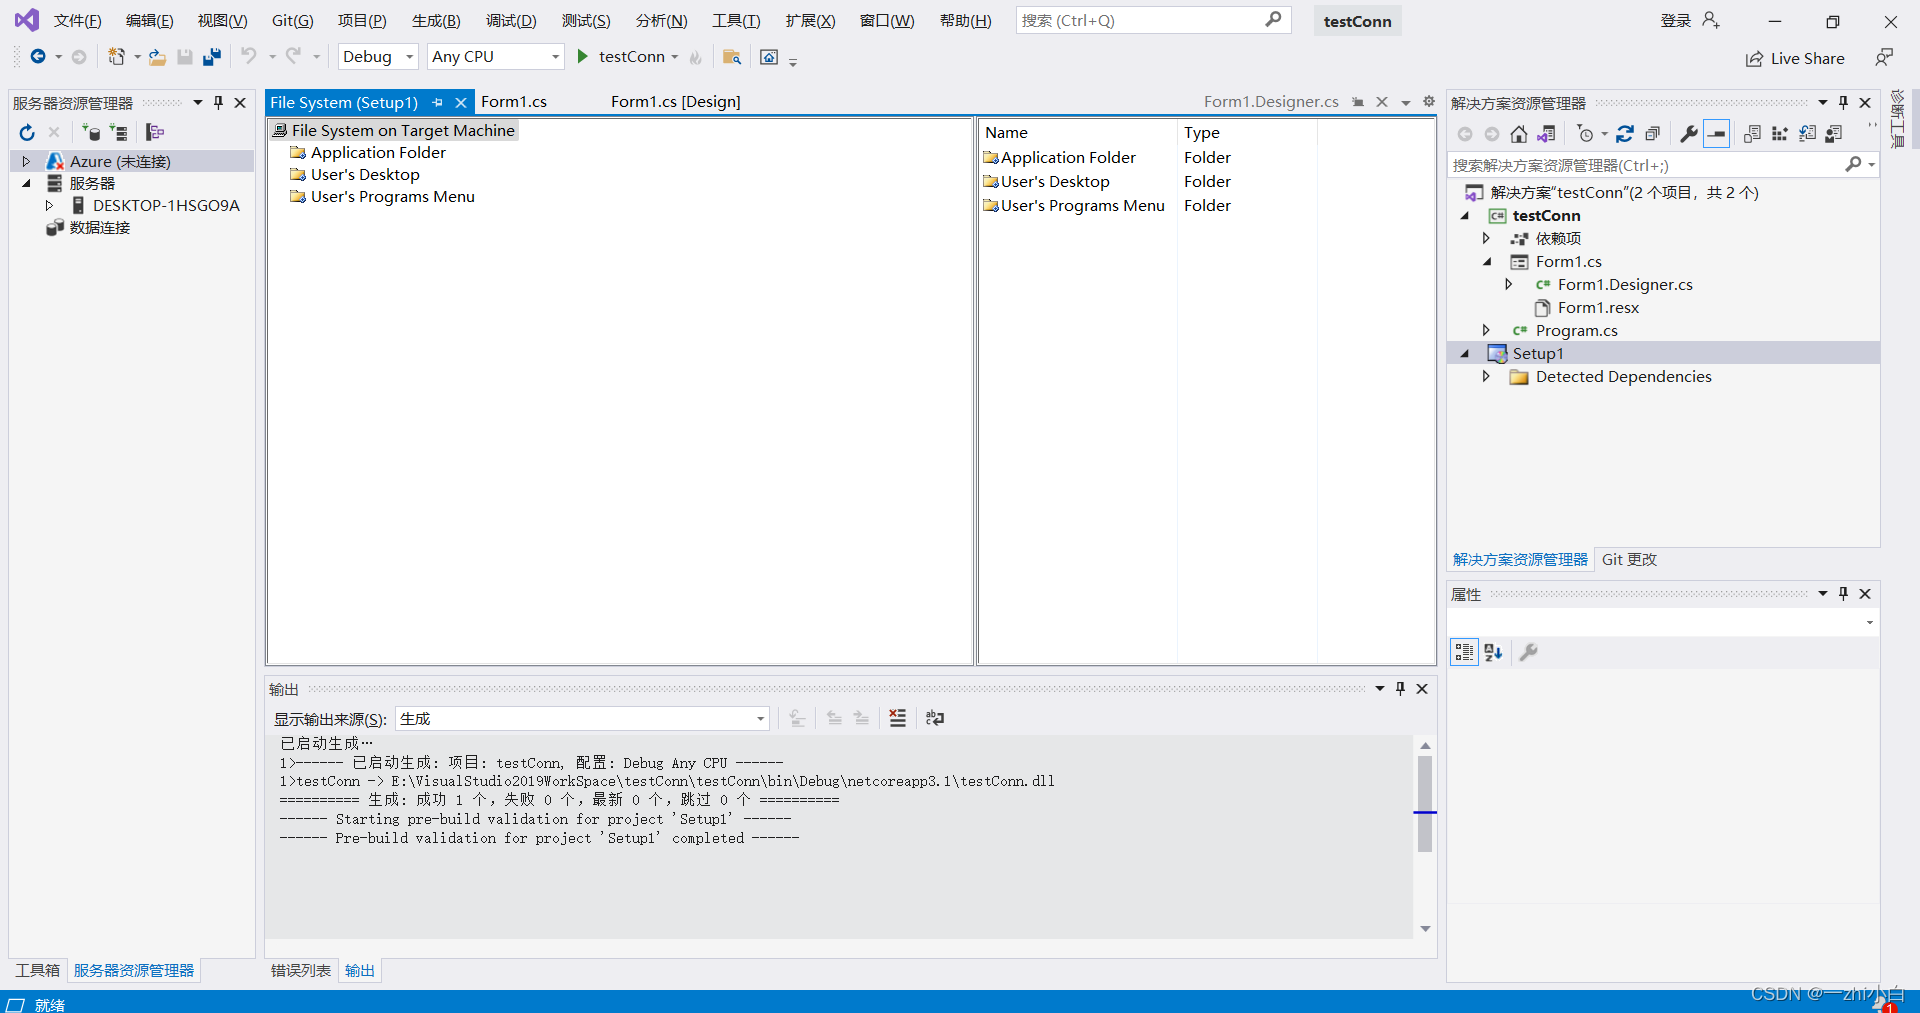Screen dimensions: 1920x1013
Task: Open Properties wrench icon in Solution Explorer
Action: [x=1689, y=134]
